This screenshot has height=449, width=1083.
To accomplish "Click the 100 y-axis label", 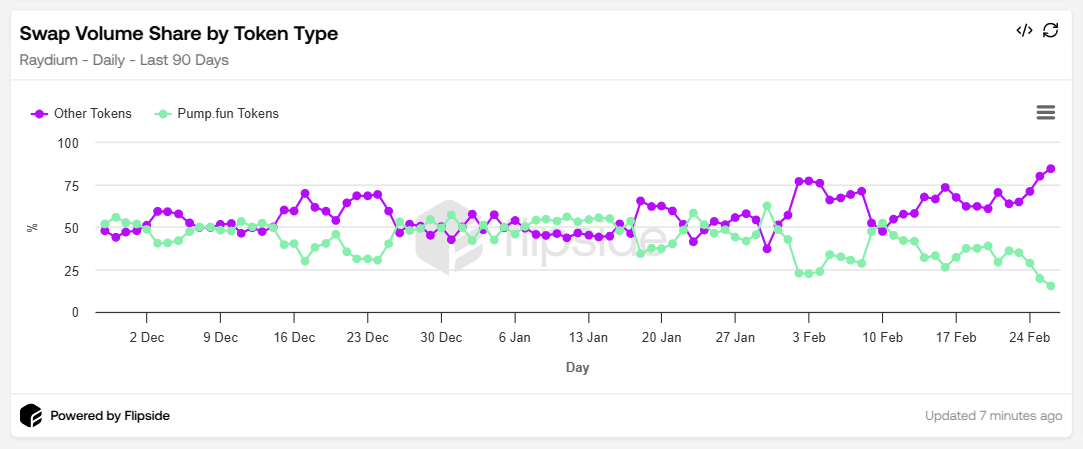I will pyautogui.click(x=67, y=143).
